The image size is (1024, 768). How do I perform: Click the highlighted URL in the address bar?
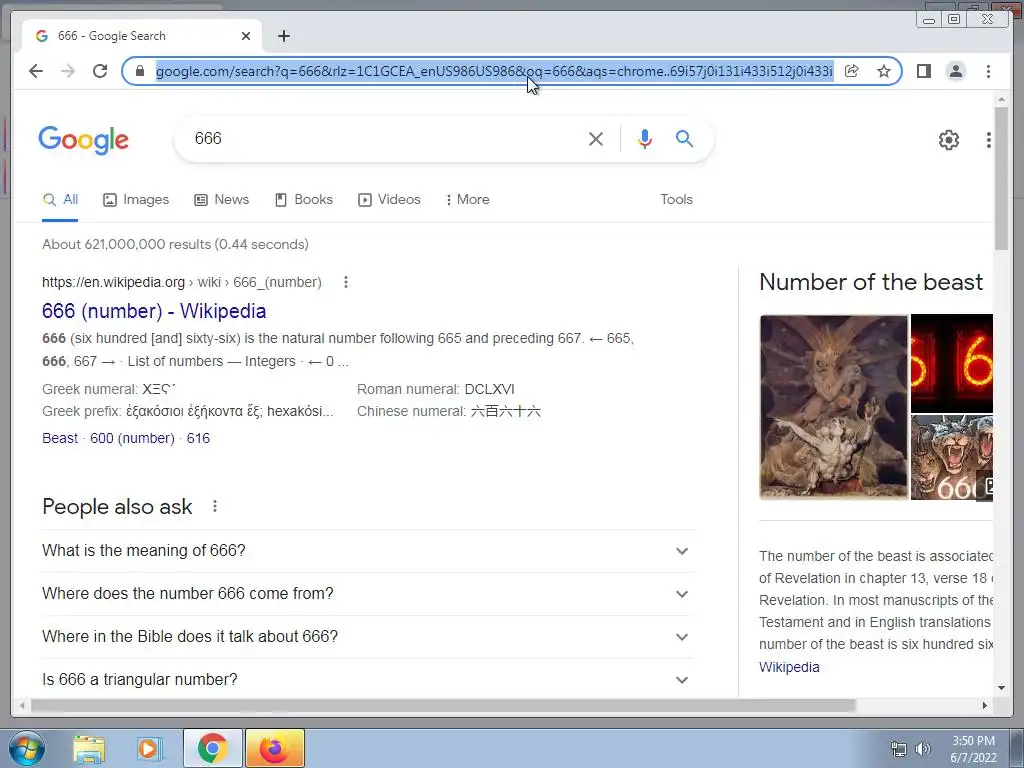click(494, 71)
